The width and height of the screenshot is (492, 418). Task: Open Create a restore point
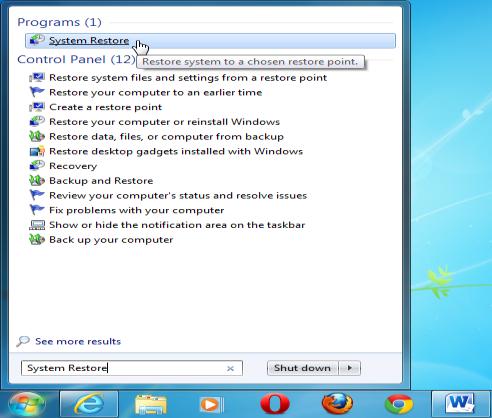(106, 107)
